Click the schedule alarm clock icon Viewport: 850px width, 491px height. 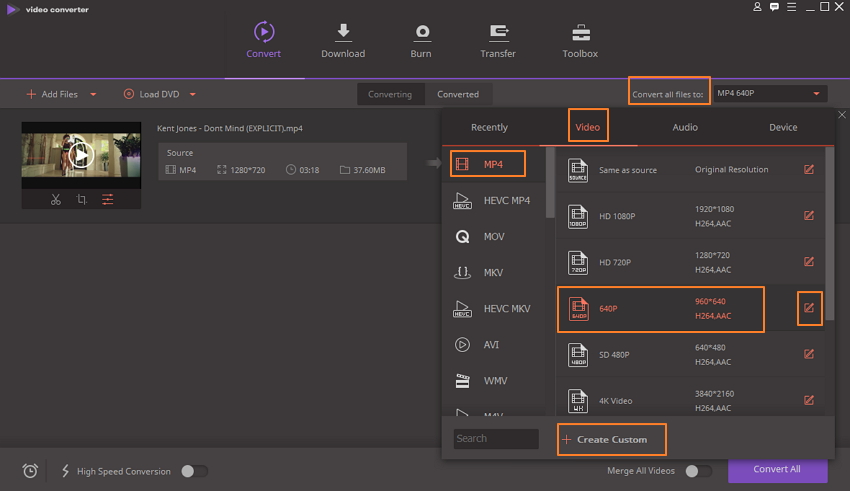point(30,470)
